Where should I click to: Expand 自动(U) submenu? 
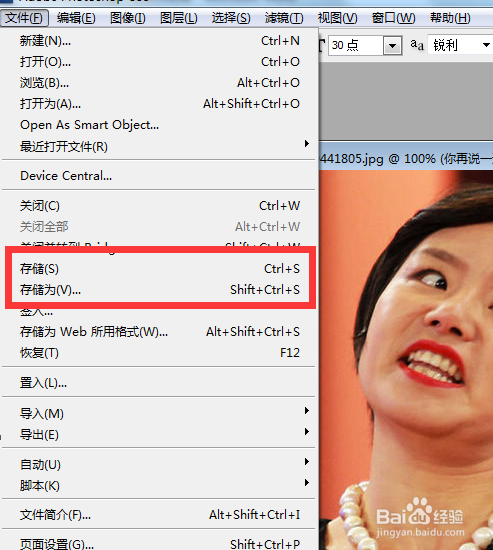pyautogui.click(x=159, y=464)
